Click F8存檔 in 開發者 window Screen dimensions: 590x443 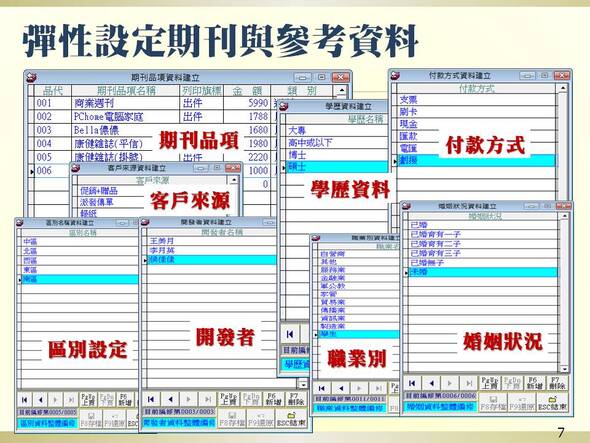coord(232,418)
